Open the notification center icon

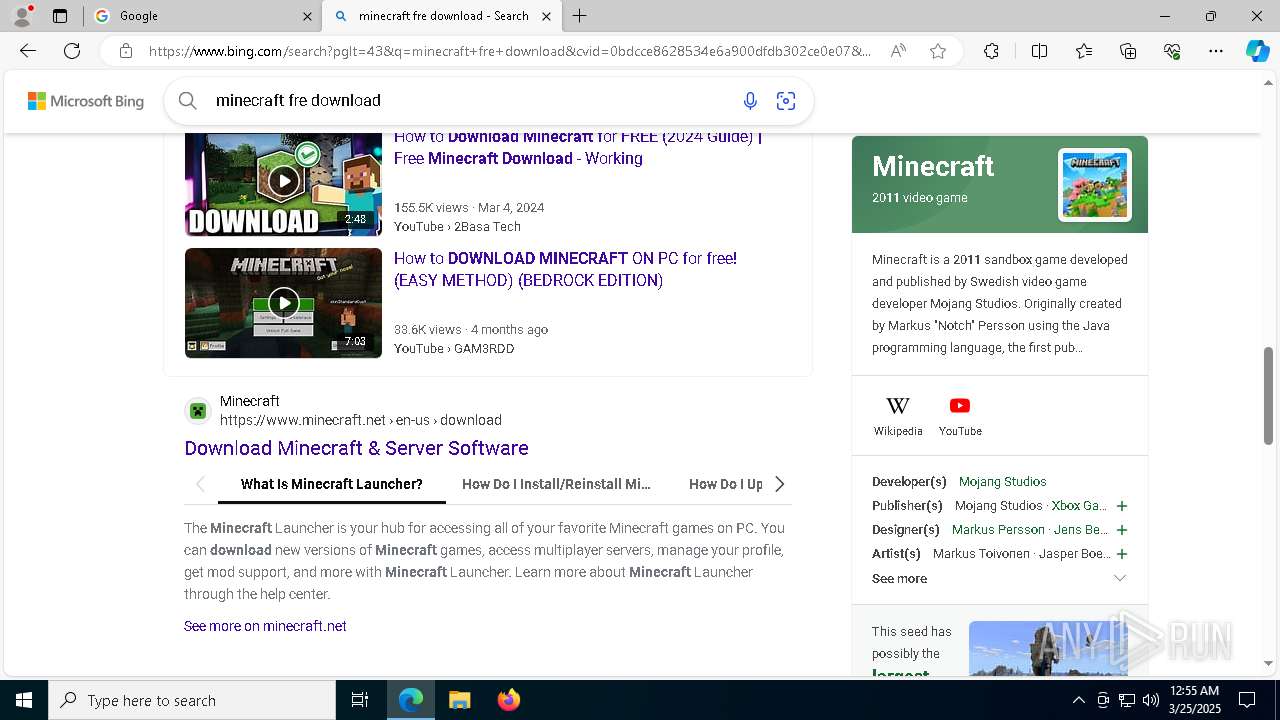tap(1247, 700)
